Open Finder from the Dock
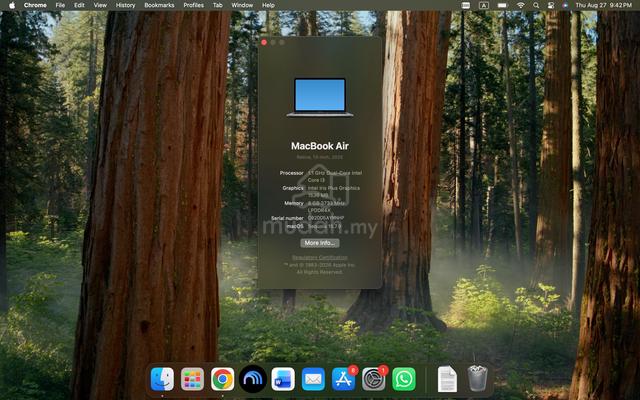640x400 pixels. pos(162,379)
